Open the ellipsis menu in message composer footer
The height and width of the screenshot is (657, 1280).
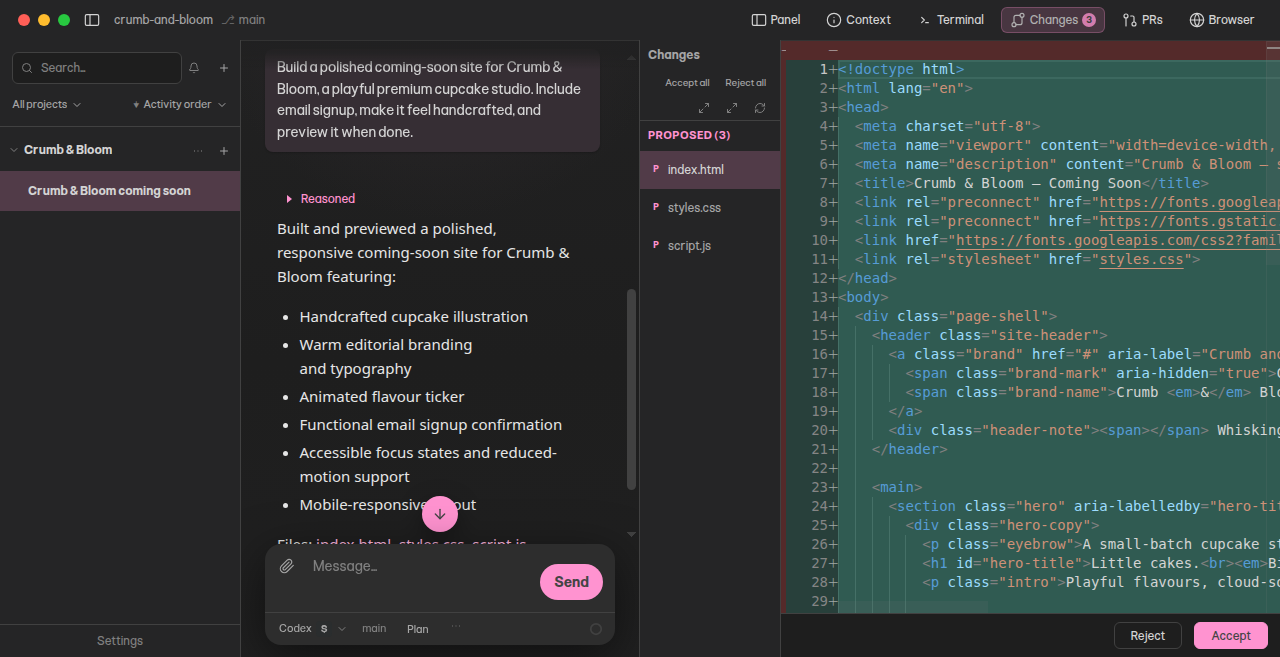click(x=456, y=628)
